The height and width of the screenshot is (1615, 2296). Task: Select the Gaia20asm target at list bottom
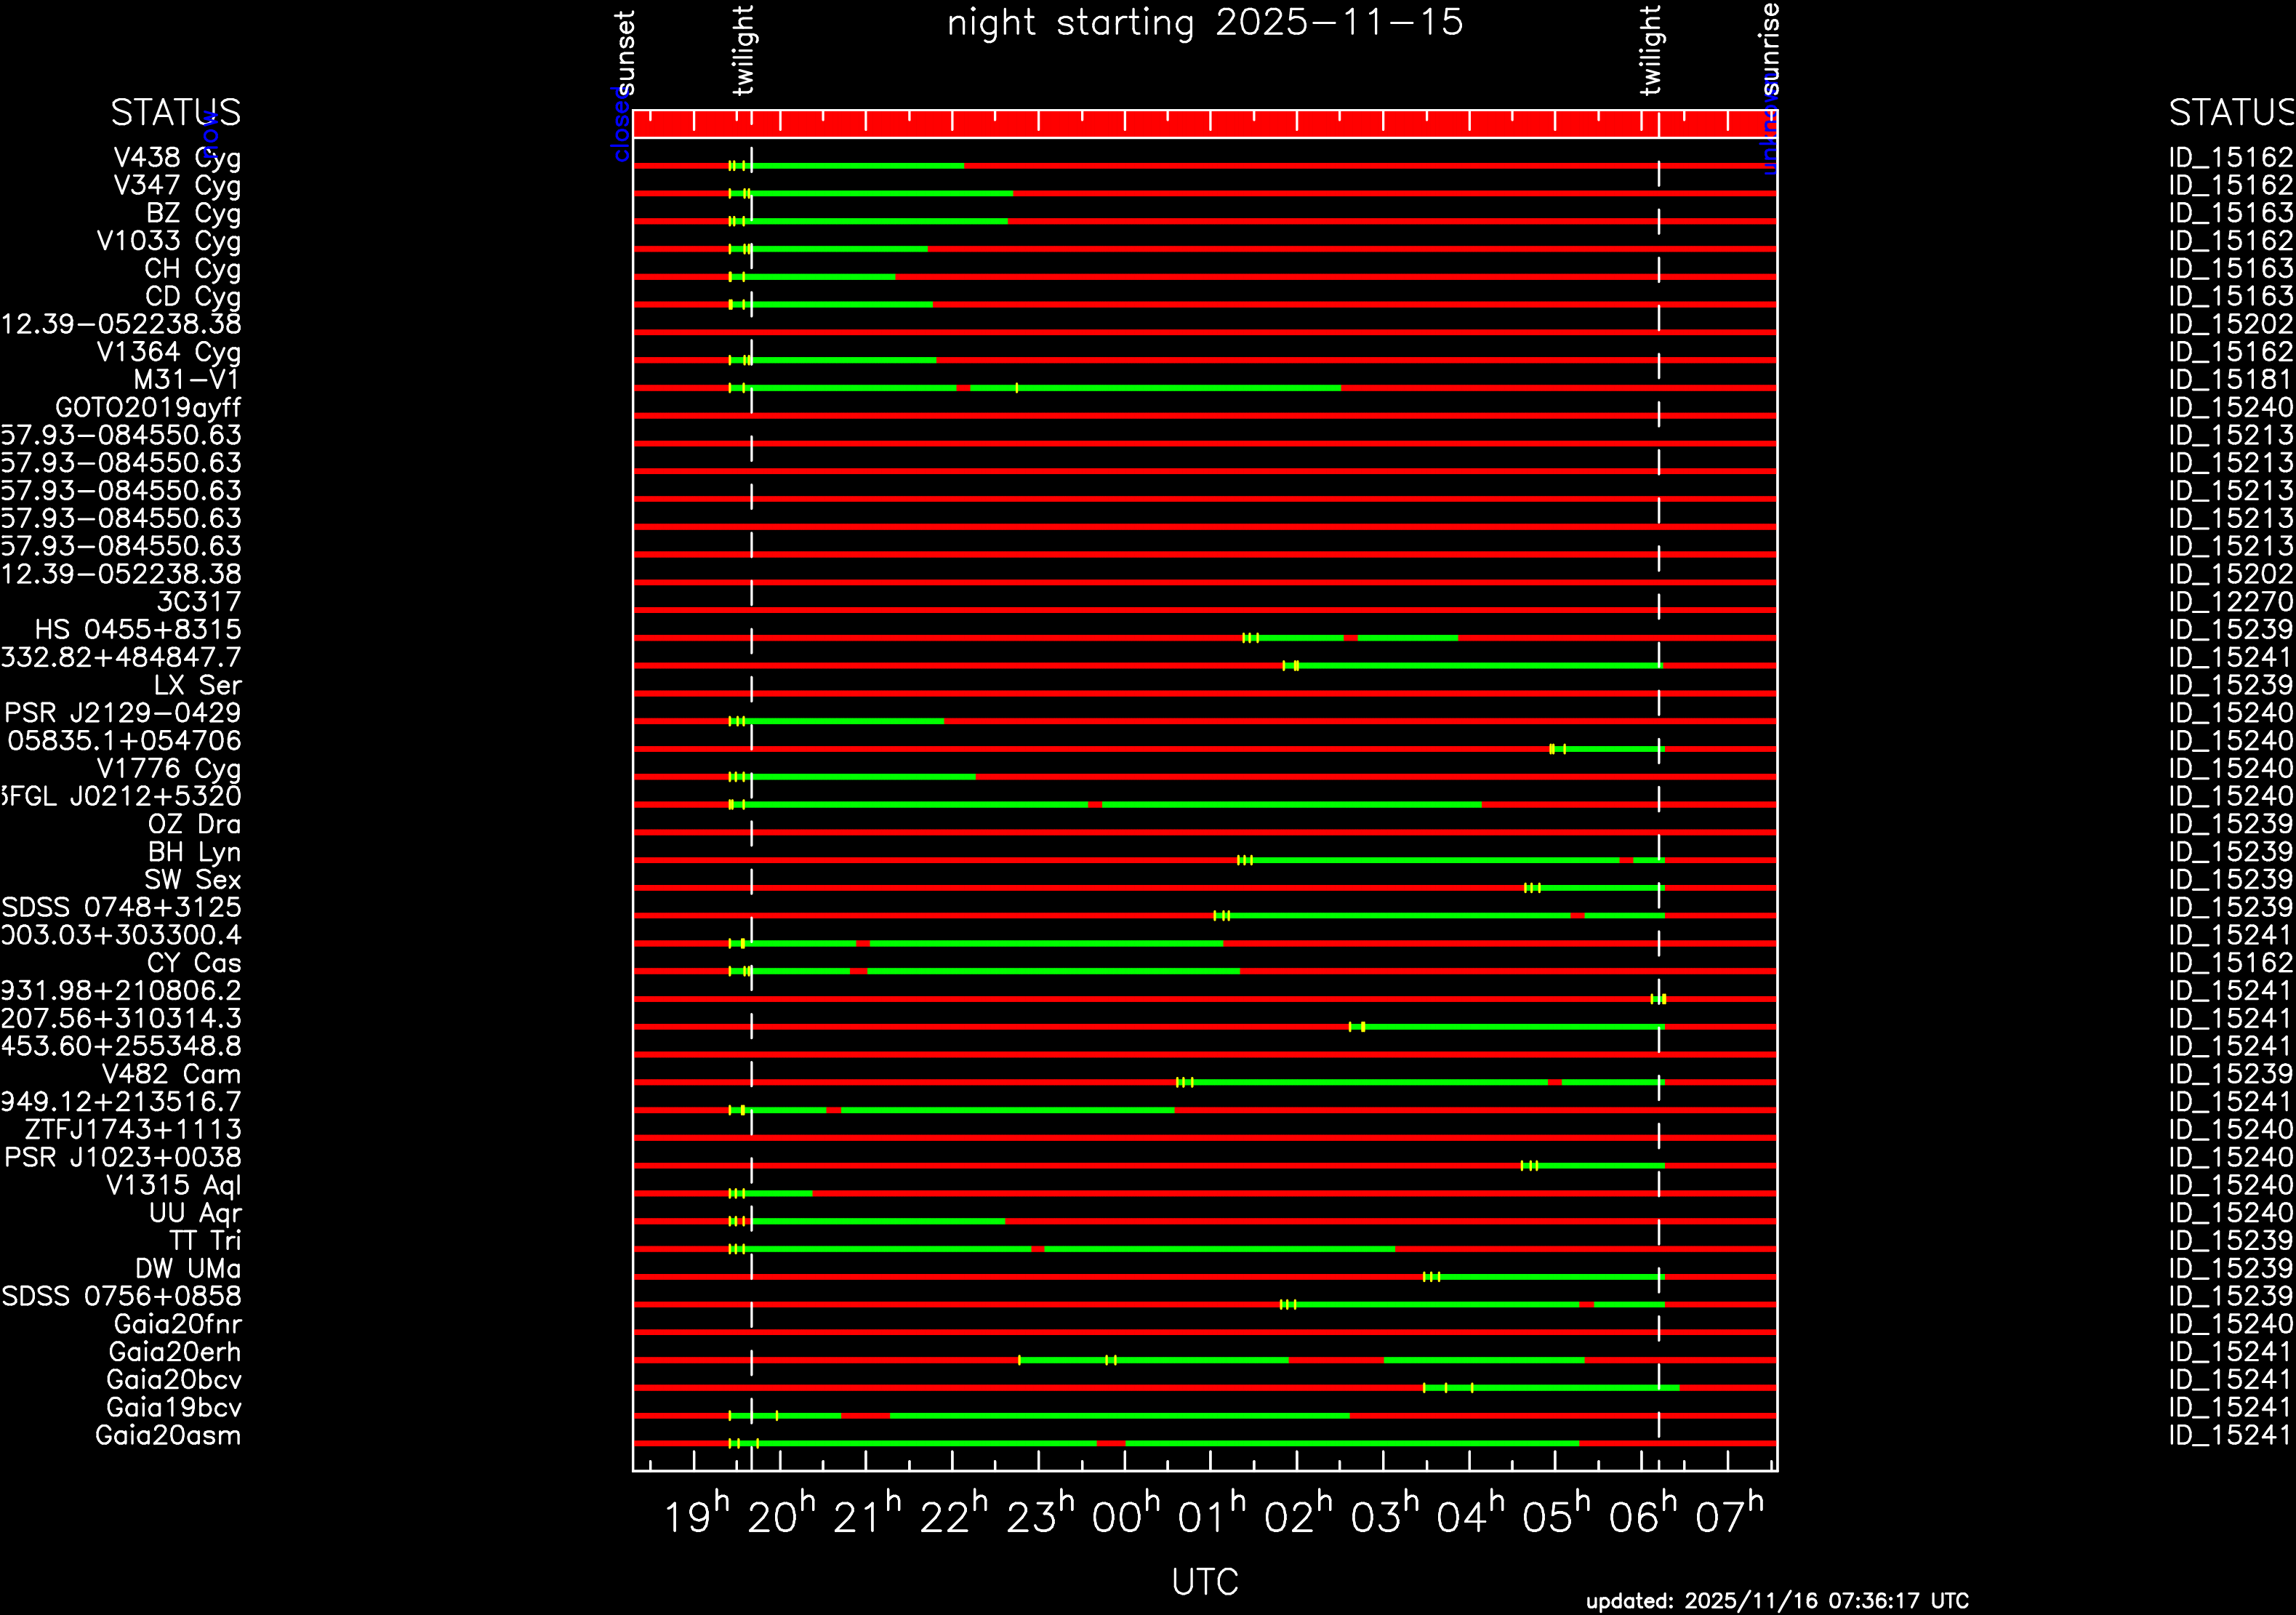pos(167,1436)
